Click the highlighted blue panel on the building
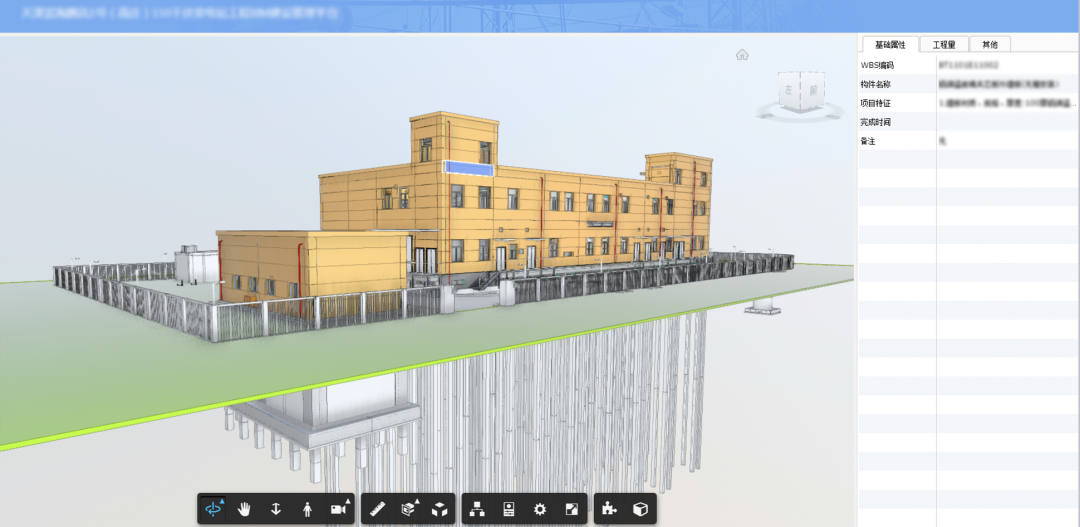1080x527 pixels. tap(469, 167)
